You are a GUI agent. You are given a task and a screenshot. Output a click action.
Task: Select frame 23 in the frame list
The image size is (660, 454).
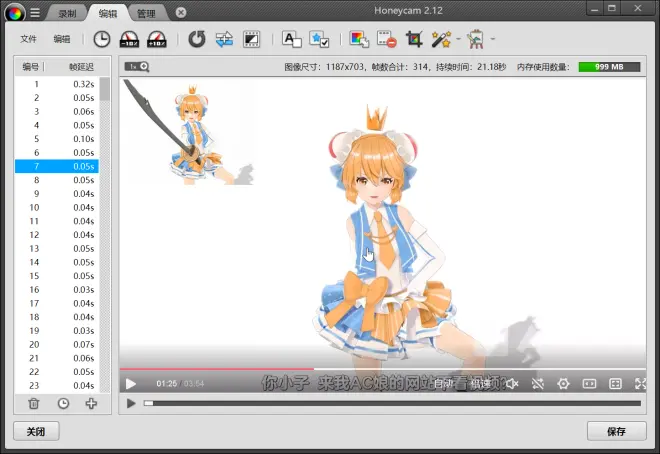click(57, 385)
